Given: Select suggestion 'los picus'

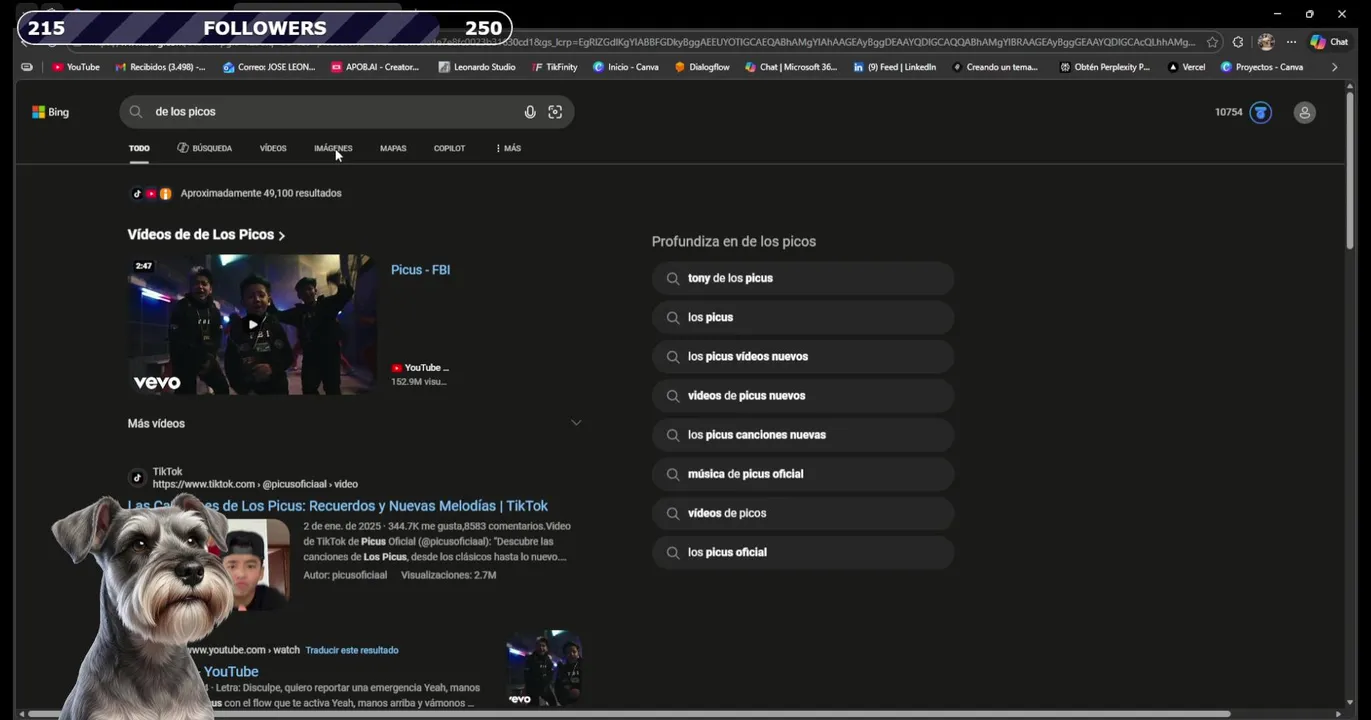Looking at the screenshot, I should [x=803, y=317].
